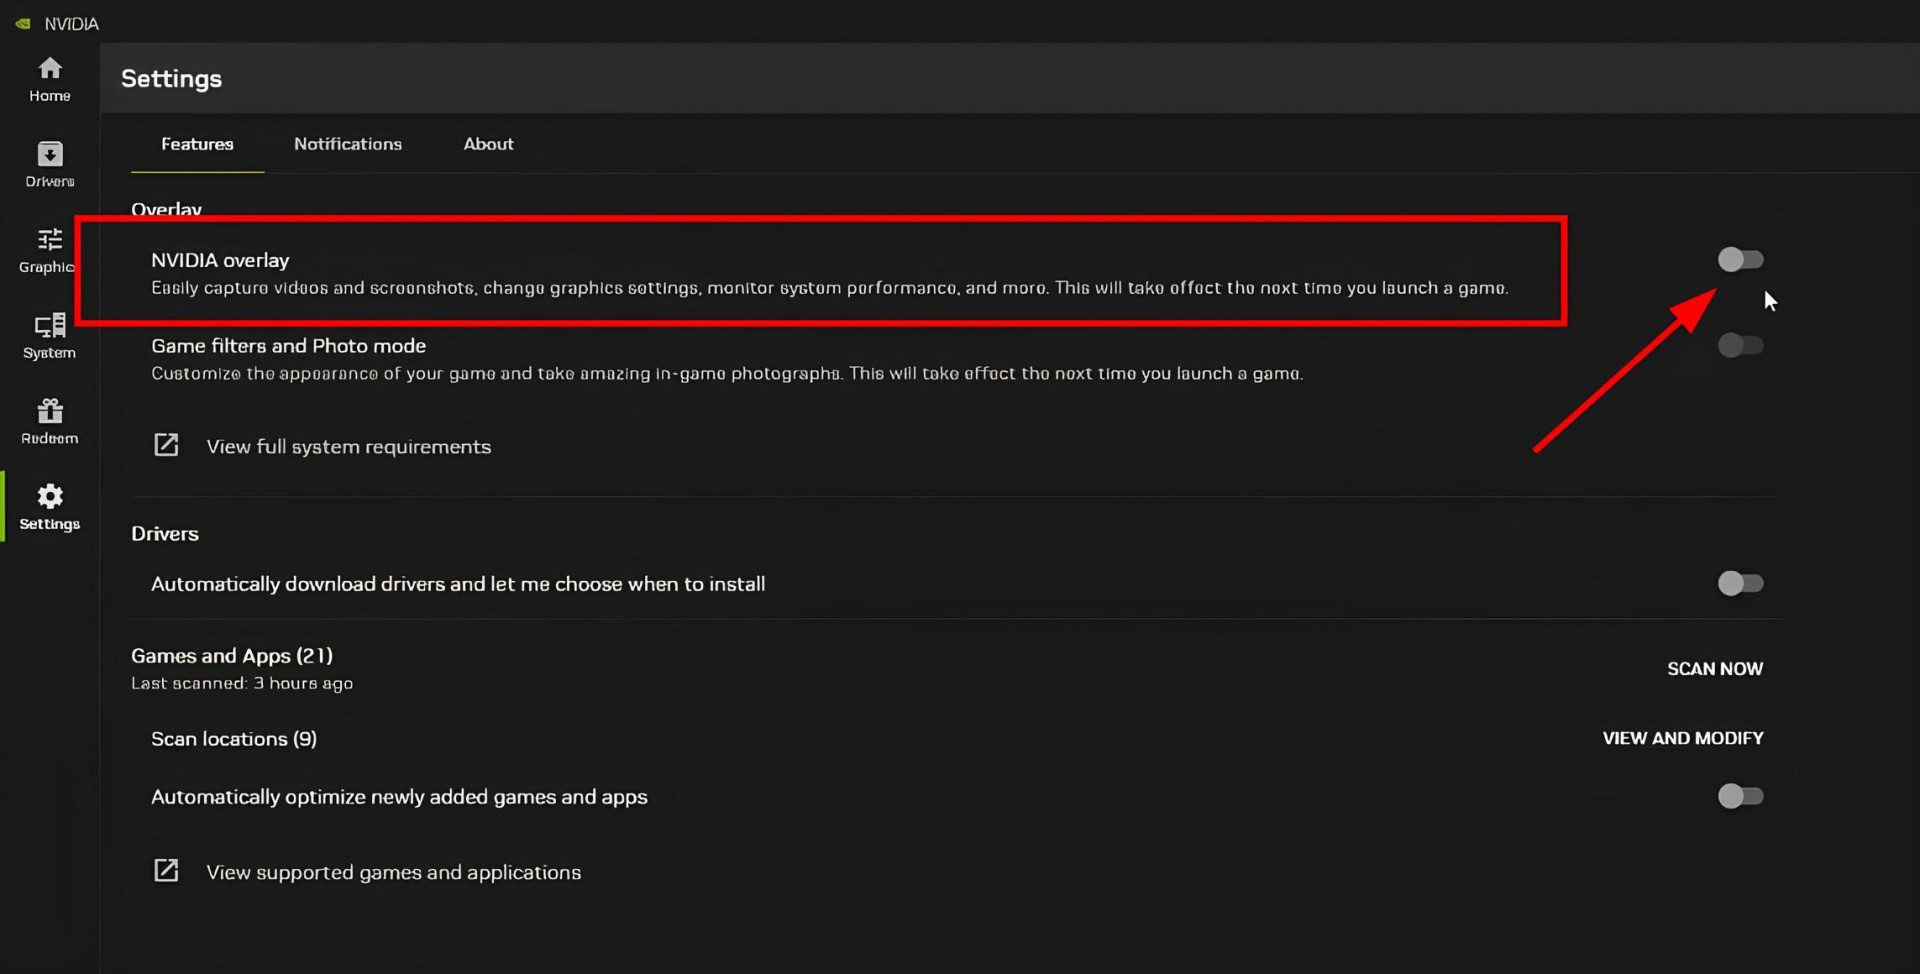
Task: Click the NVIDIA logo in title bar
Action: click(x=23, y=23)
